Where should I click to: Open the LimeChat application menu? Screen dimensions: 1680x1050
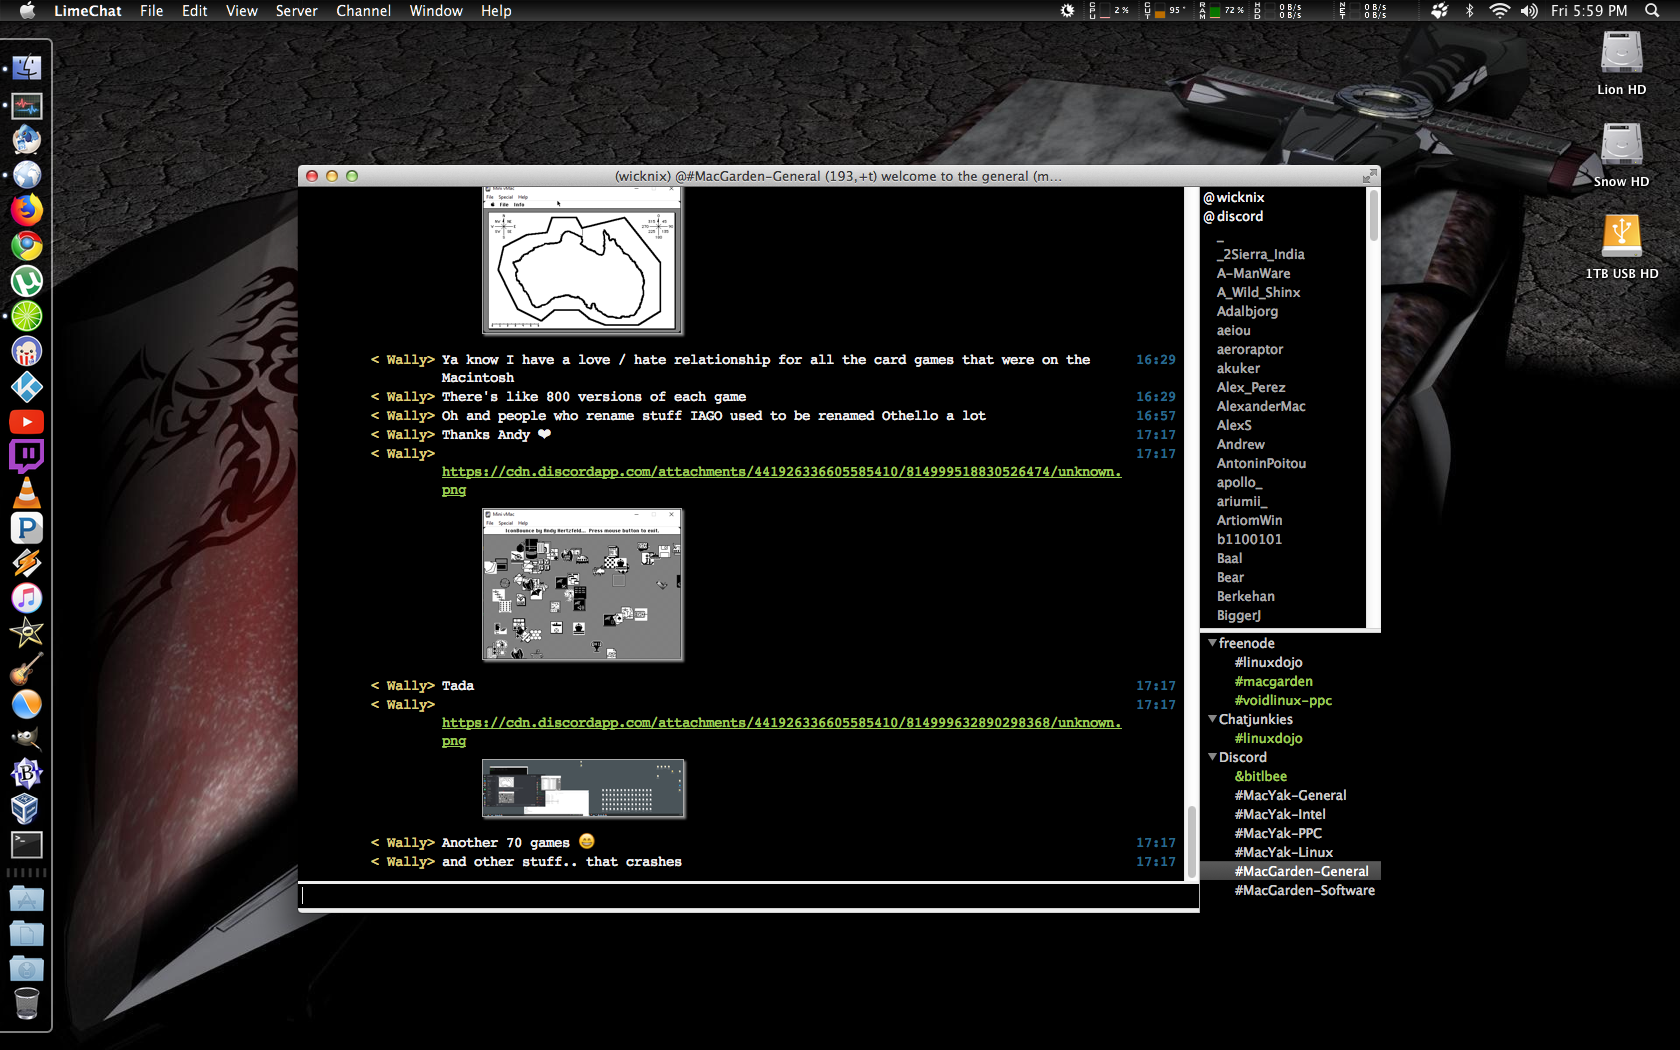pos(88,11)
